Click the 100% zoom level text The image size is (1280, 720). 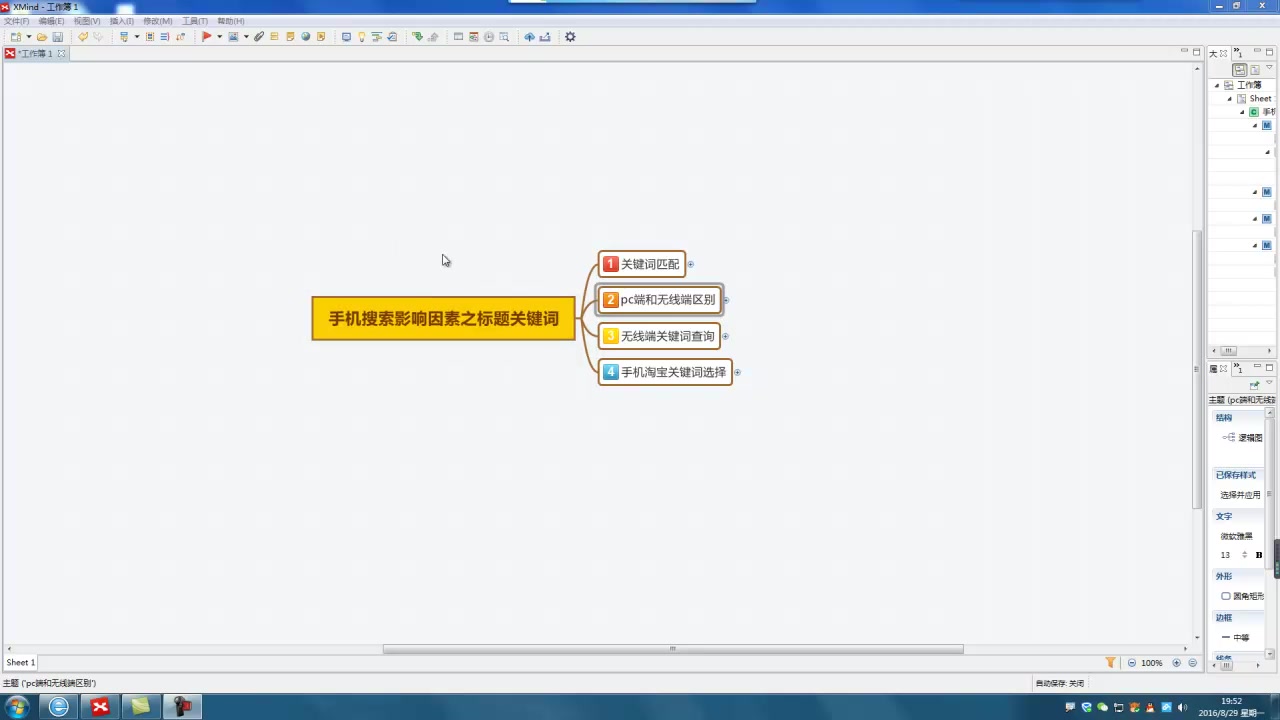point(1152,663)
